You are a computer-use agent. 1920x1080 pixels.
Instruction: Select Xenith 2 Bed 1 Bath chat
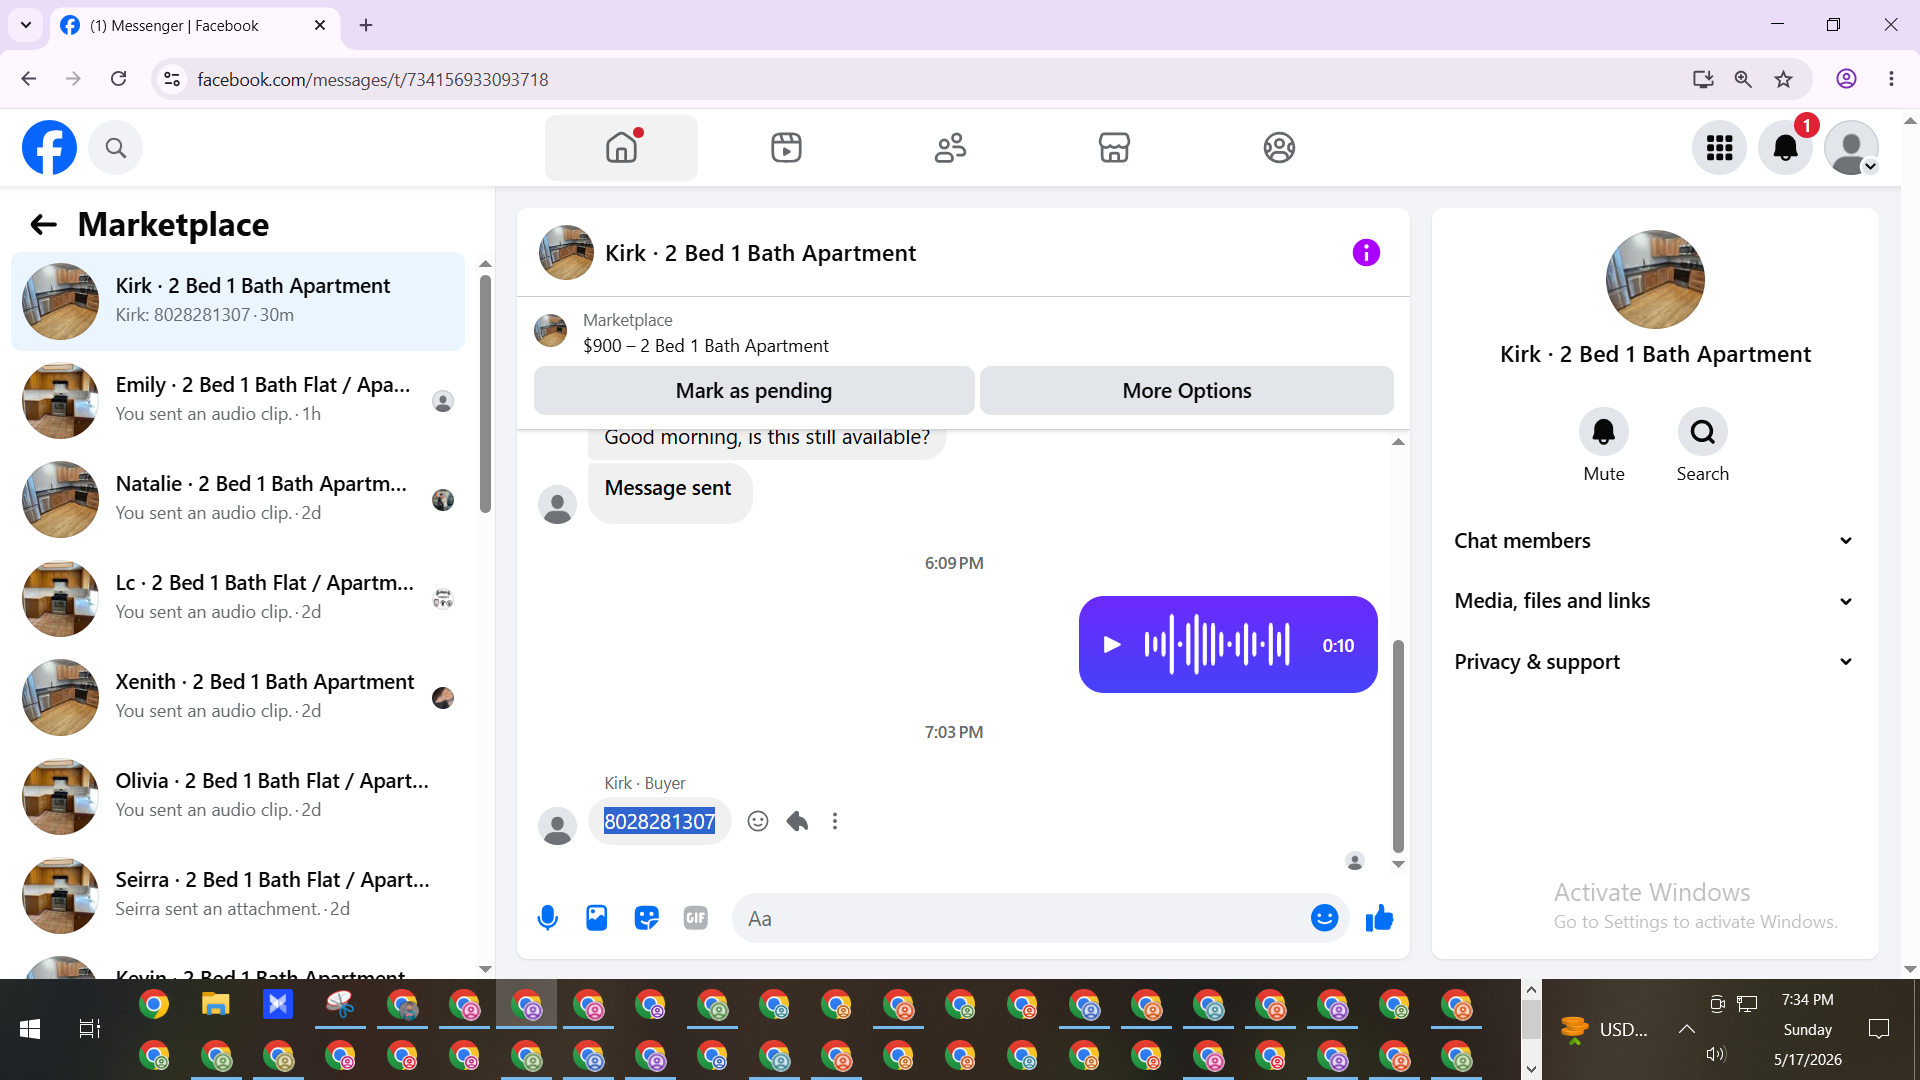pos(238,697)
